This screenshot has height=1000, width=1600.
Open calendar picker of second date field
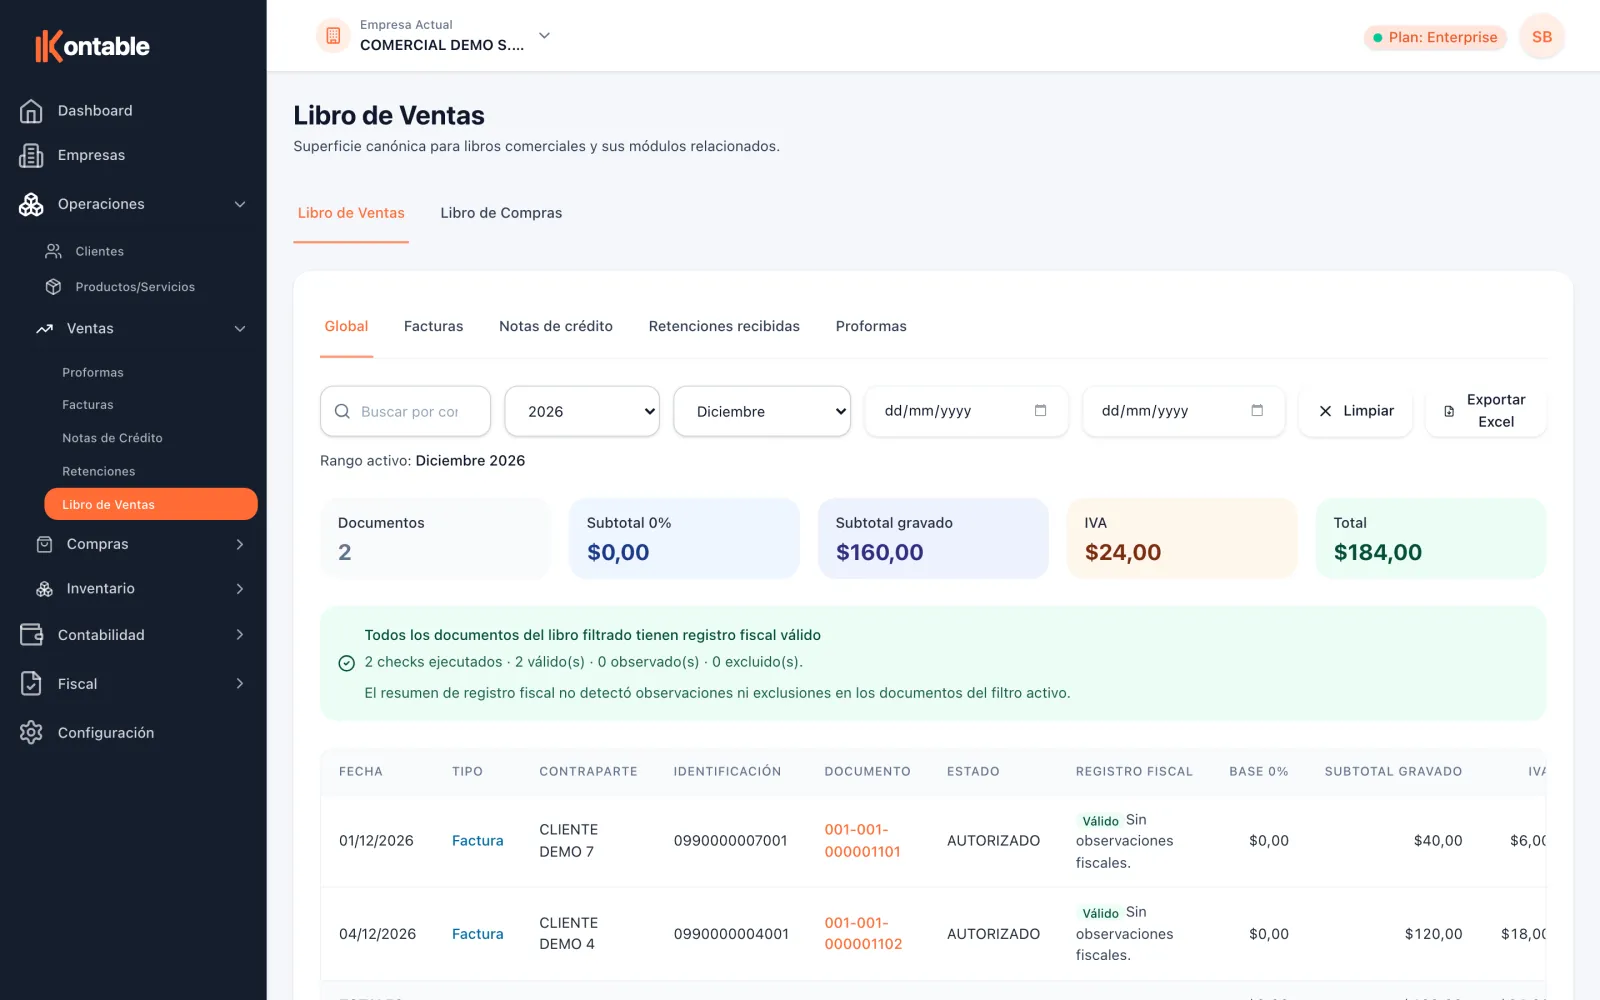point(1257,411)
